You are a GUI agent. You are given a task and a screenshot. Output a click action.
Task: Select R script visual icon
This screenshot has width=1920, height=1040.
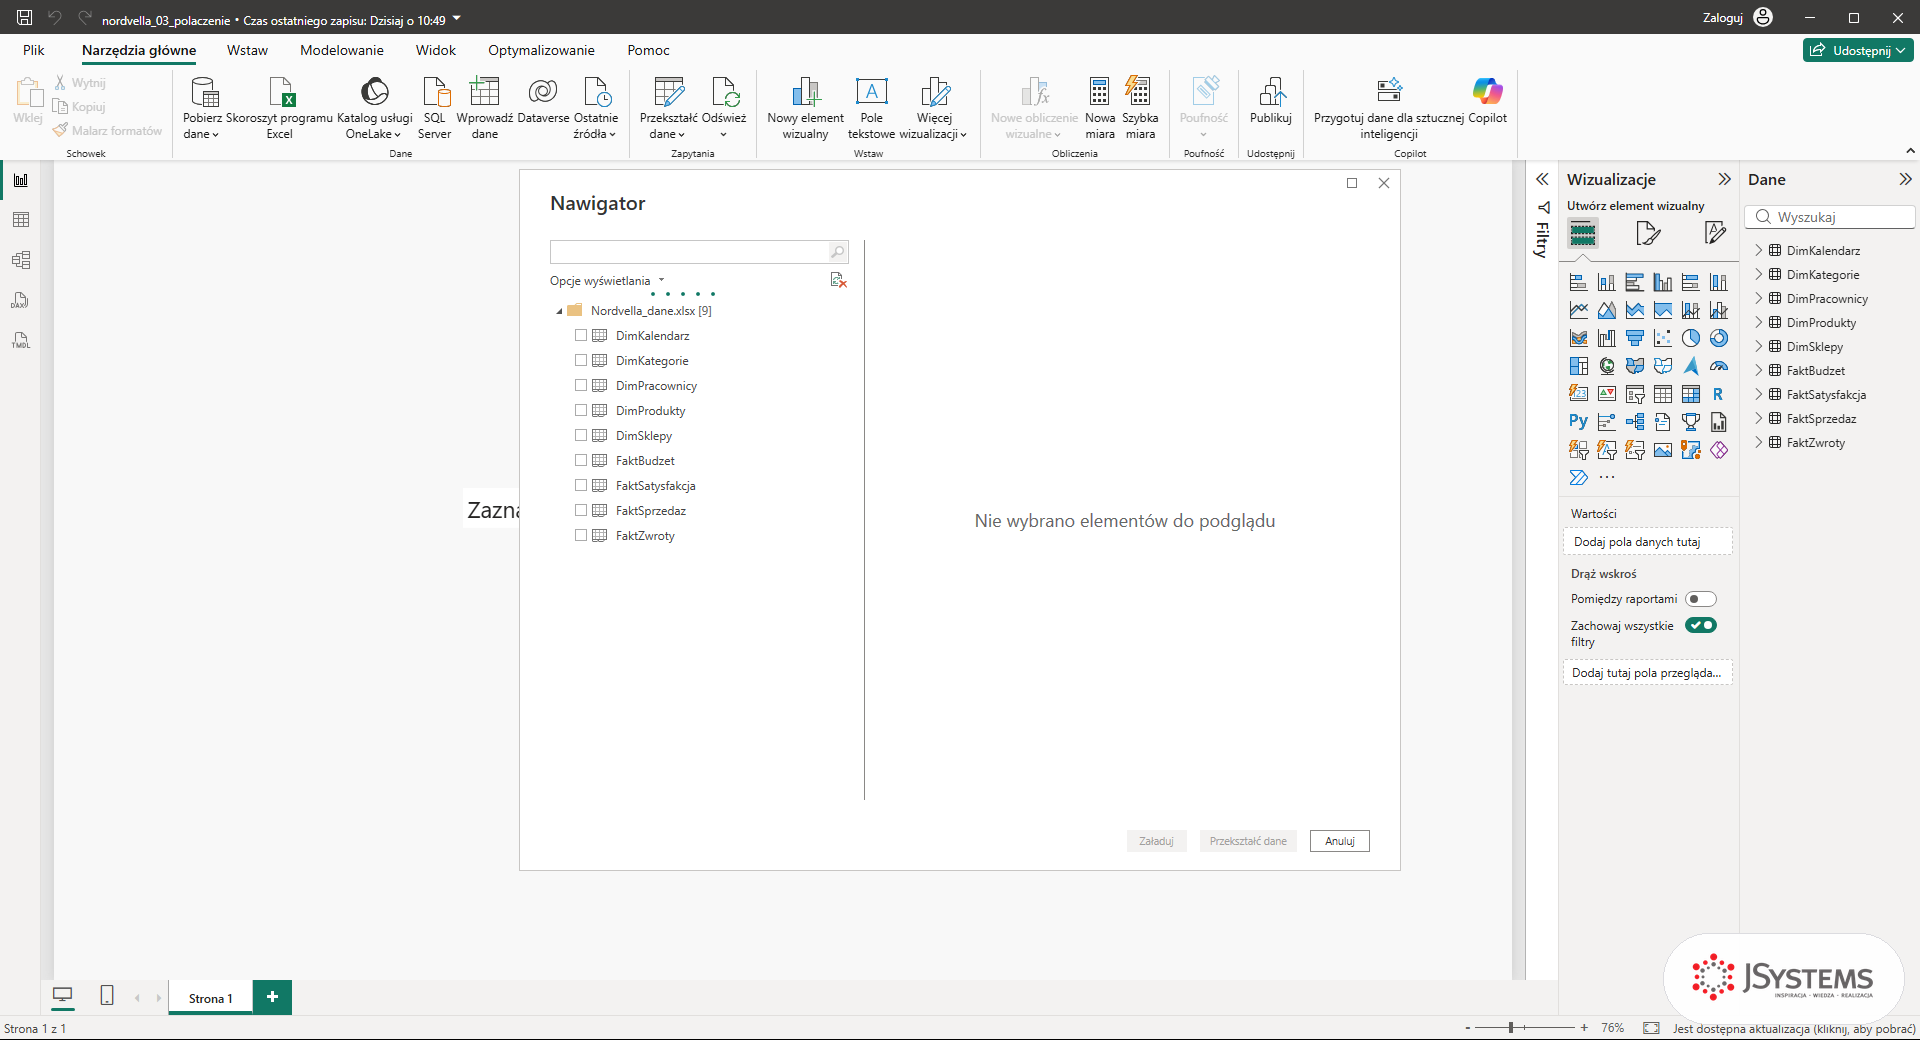tap(1718, 394)
